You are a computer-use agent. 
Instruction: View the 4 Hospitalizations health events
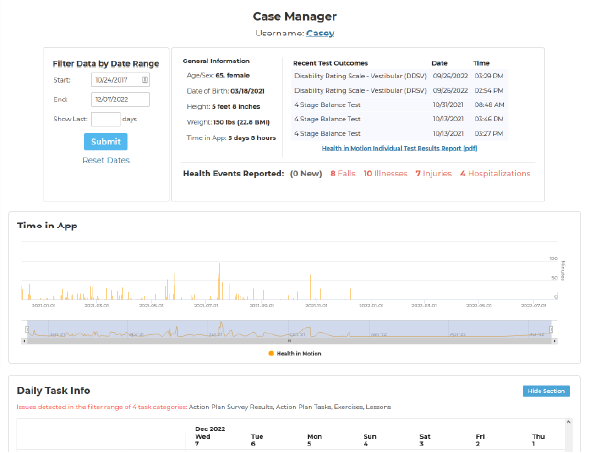click(495, 173)
